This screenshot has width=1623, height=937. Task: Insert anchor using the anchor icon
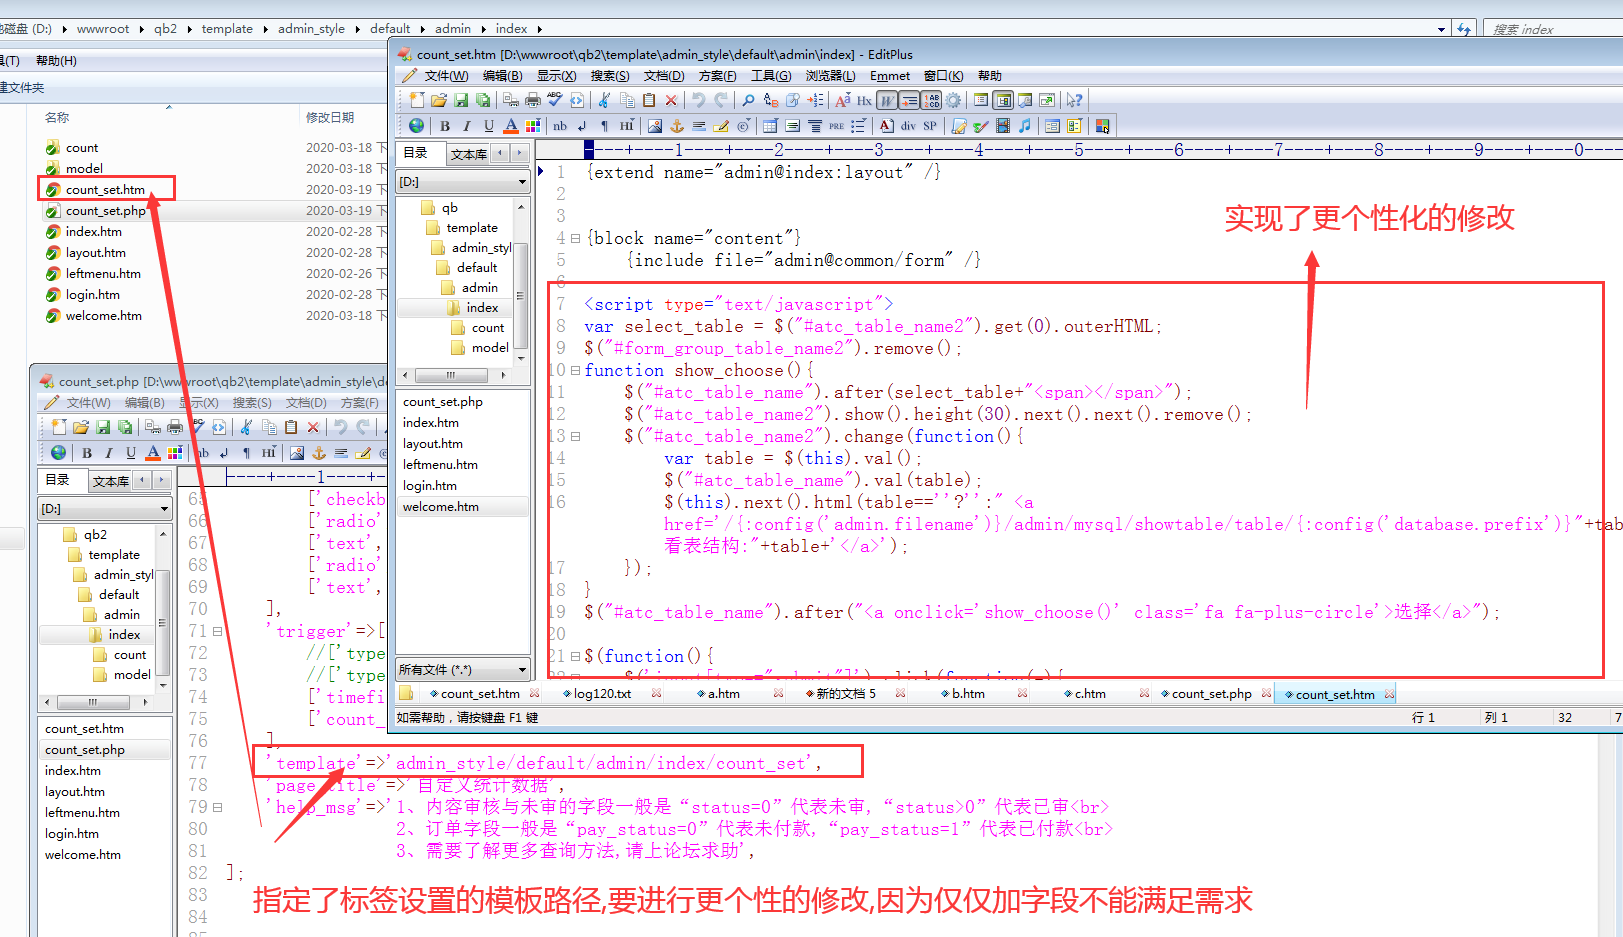pos(677,126)
